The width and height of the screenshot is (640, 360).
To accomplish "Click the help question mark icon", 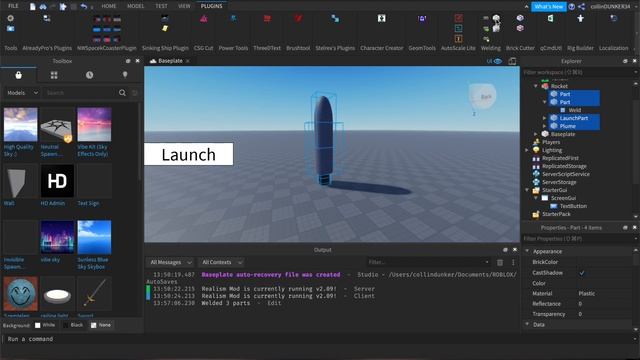I will [x=571, y=7].
